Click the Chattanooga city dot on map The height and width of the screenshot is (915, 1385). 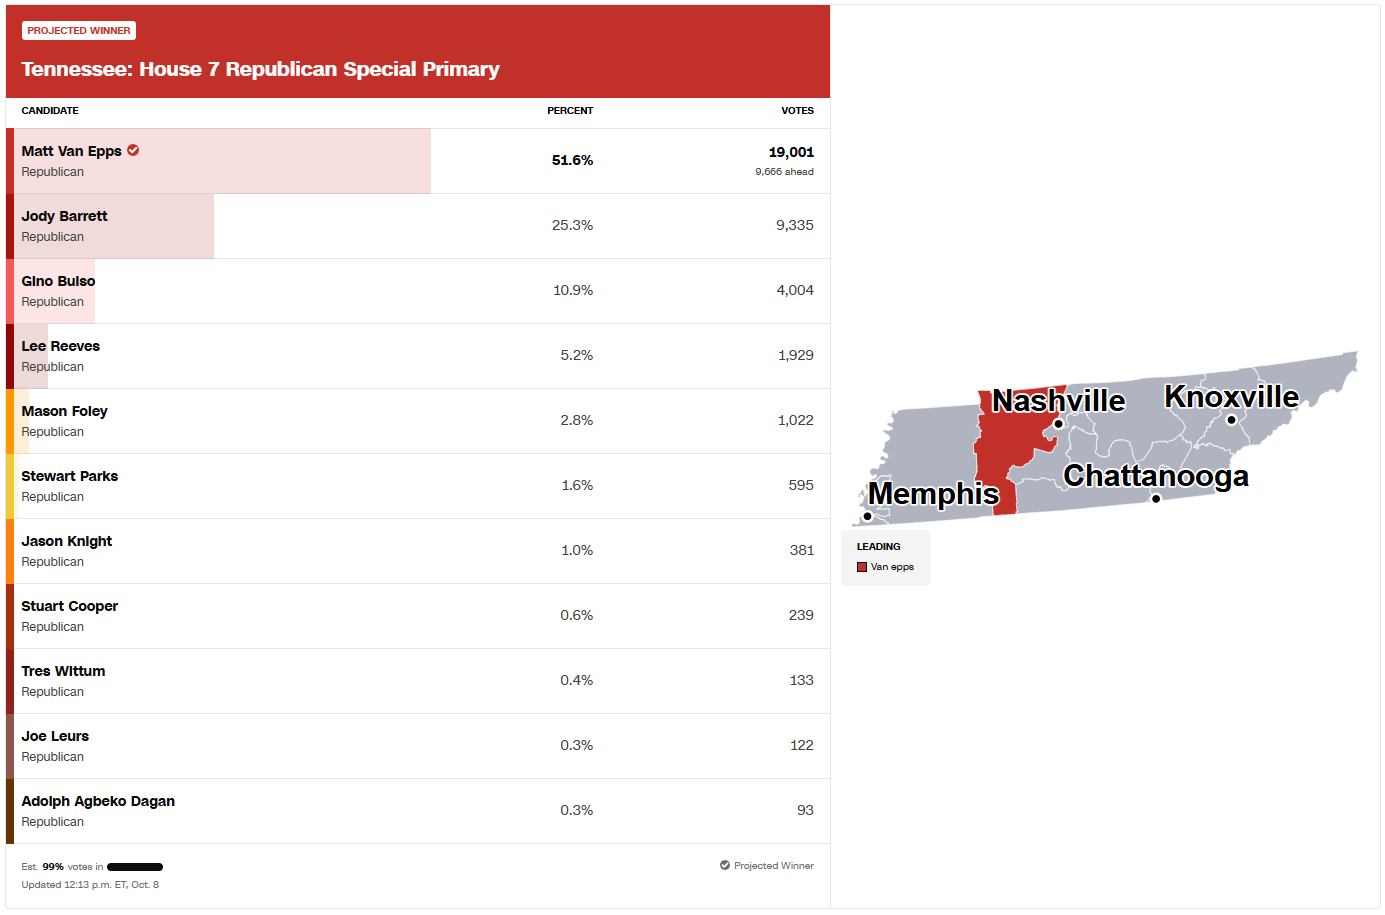(x=1156, y=498)
